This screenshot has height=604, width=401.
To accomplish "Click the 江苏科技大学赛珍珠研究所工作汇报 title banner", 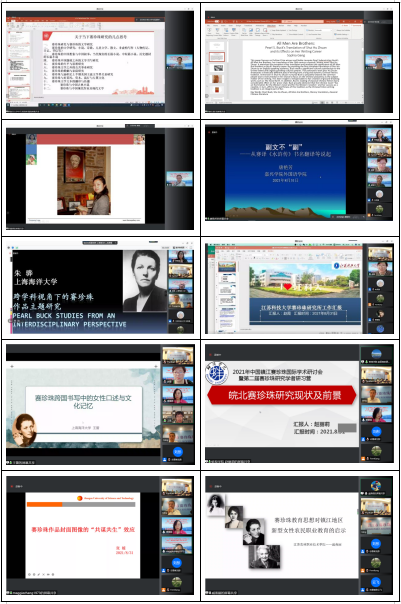I will coord(305,310).
